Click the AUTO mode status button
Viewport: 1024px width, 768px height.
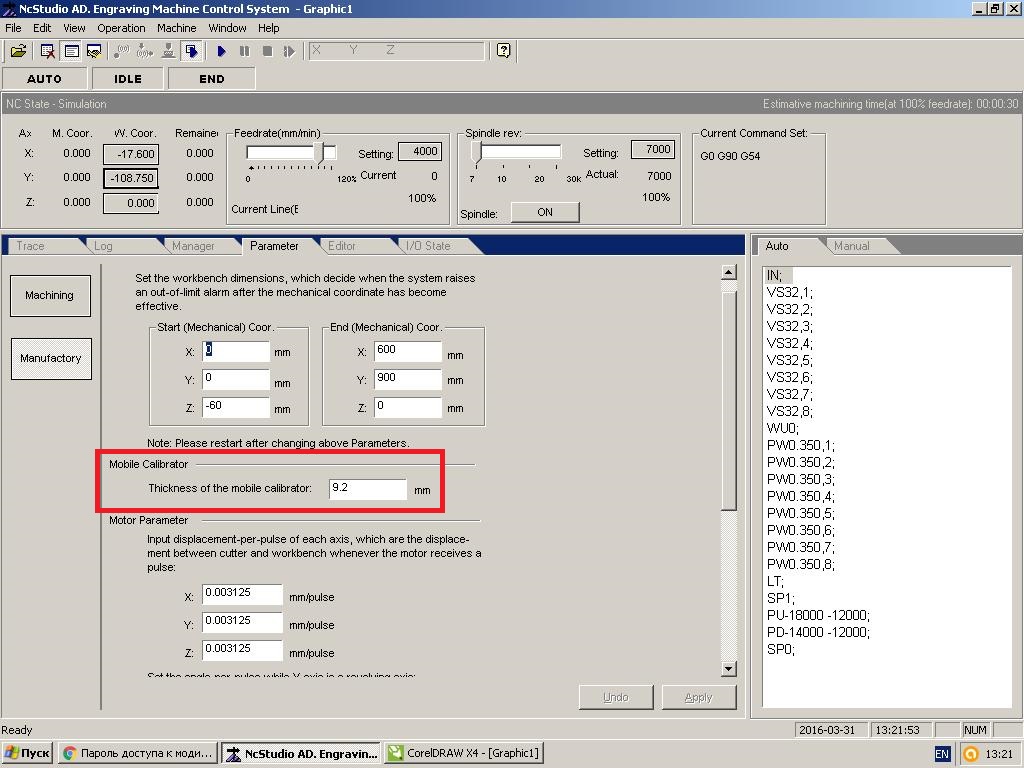44,79
